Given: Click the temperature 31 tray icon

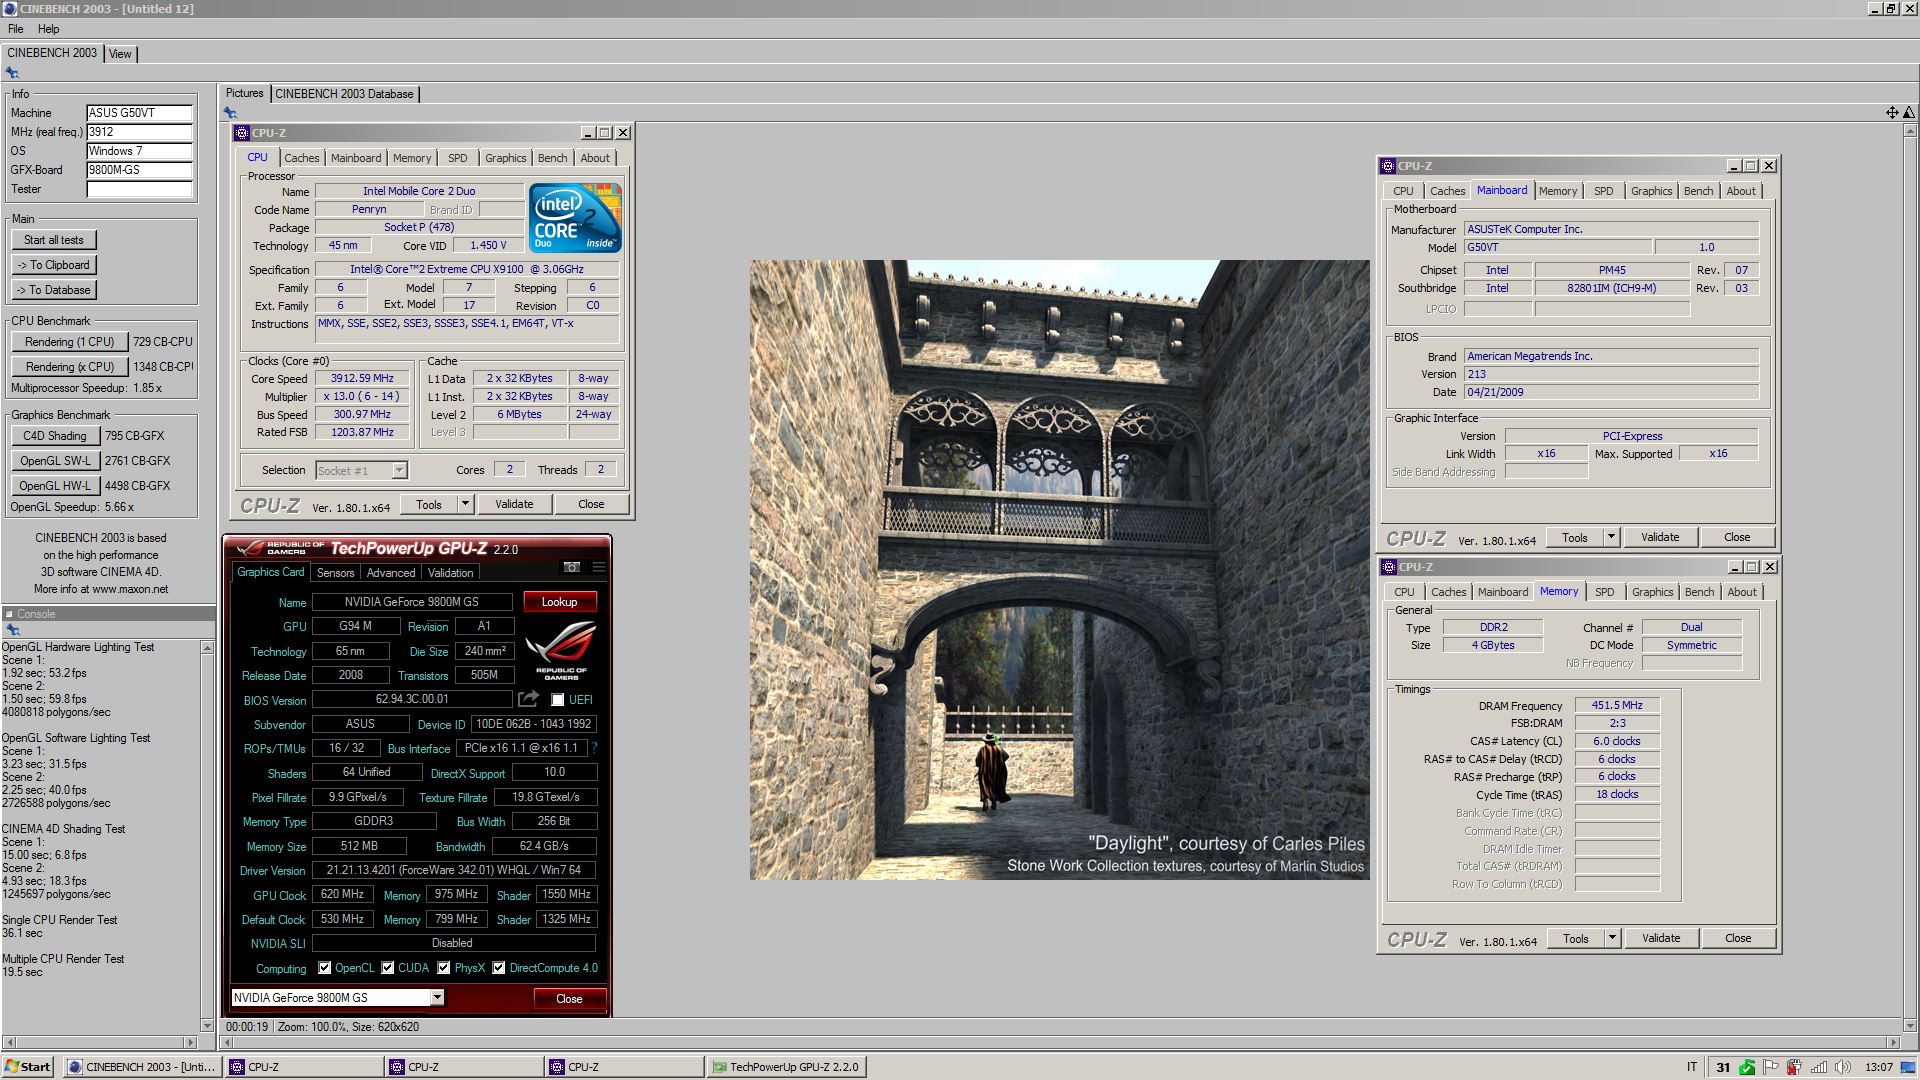Looking at the screenshot, I should click(1723, 1067).
